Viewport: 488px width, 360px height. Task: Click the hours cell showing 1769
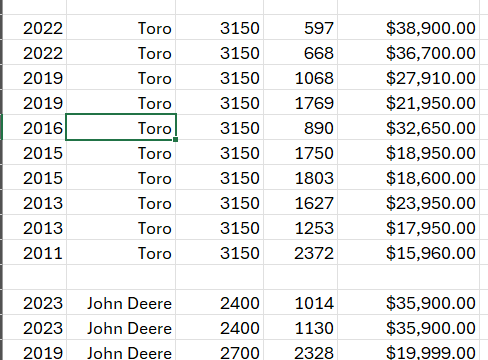point(300,102)
